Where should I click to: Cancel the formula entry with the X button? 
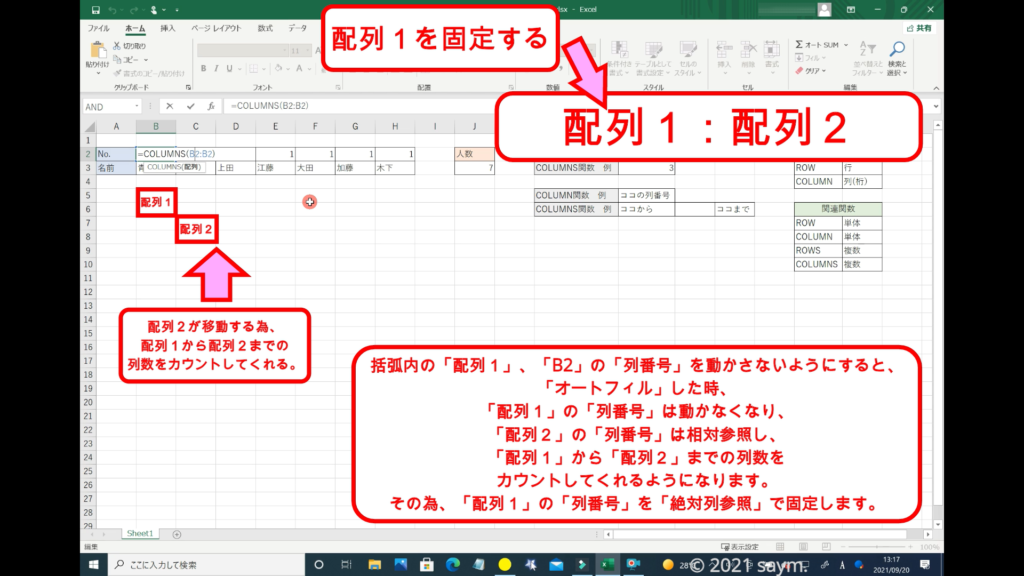point(170,106)
